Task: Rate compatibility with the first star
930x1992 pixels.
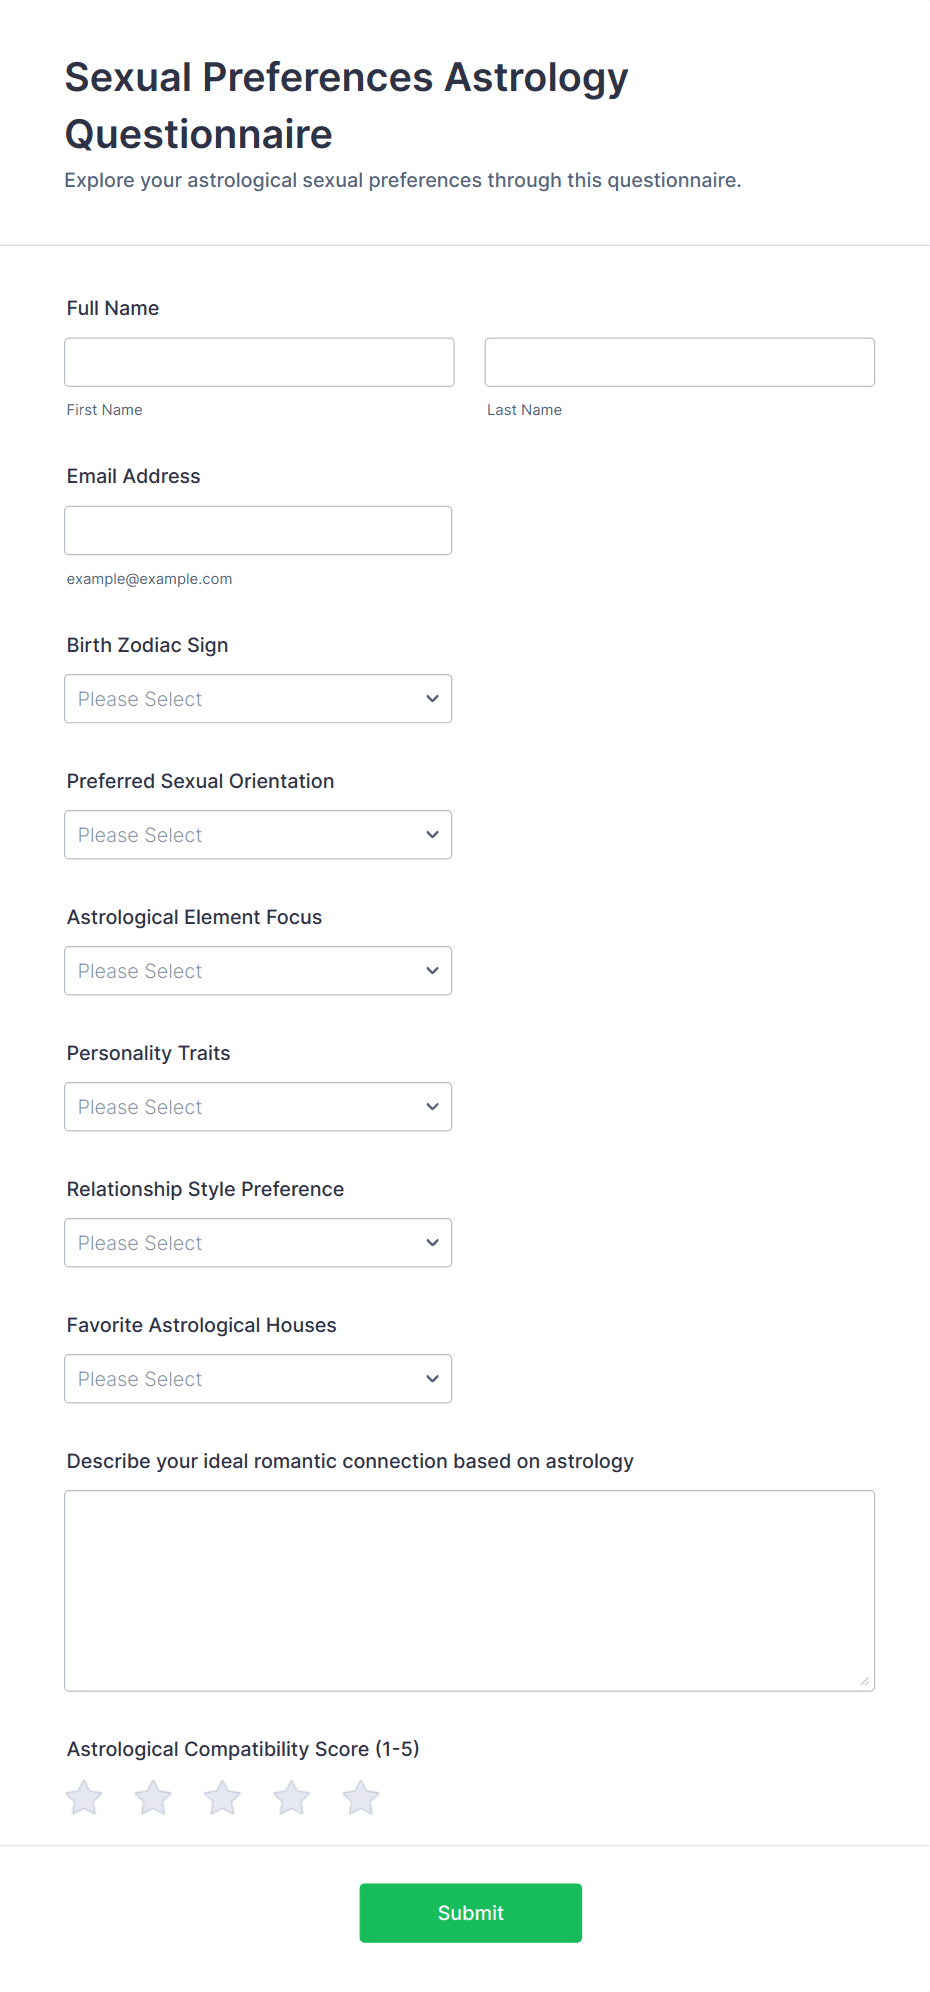Action: click(x=84, y=1797)
